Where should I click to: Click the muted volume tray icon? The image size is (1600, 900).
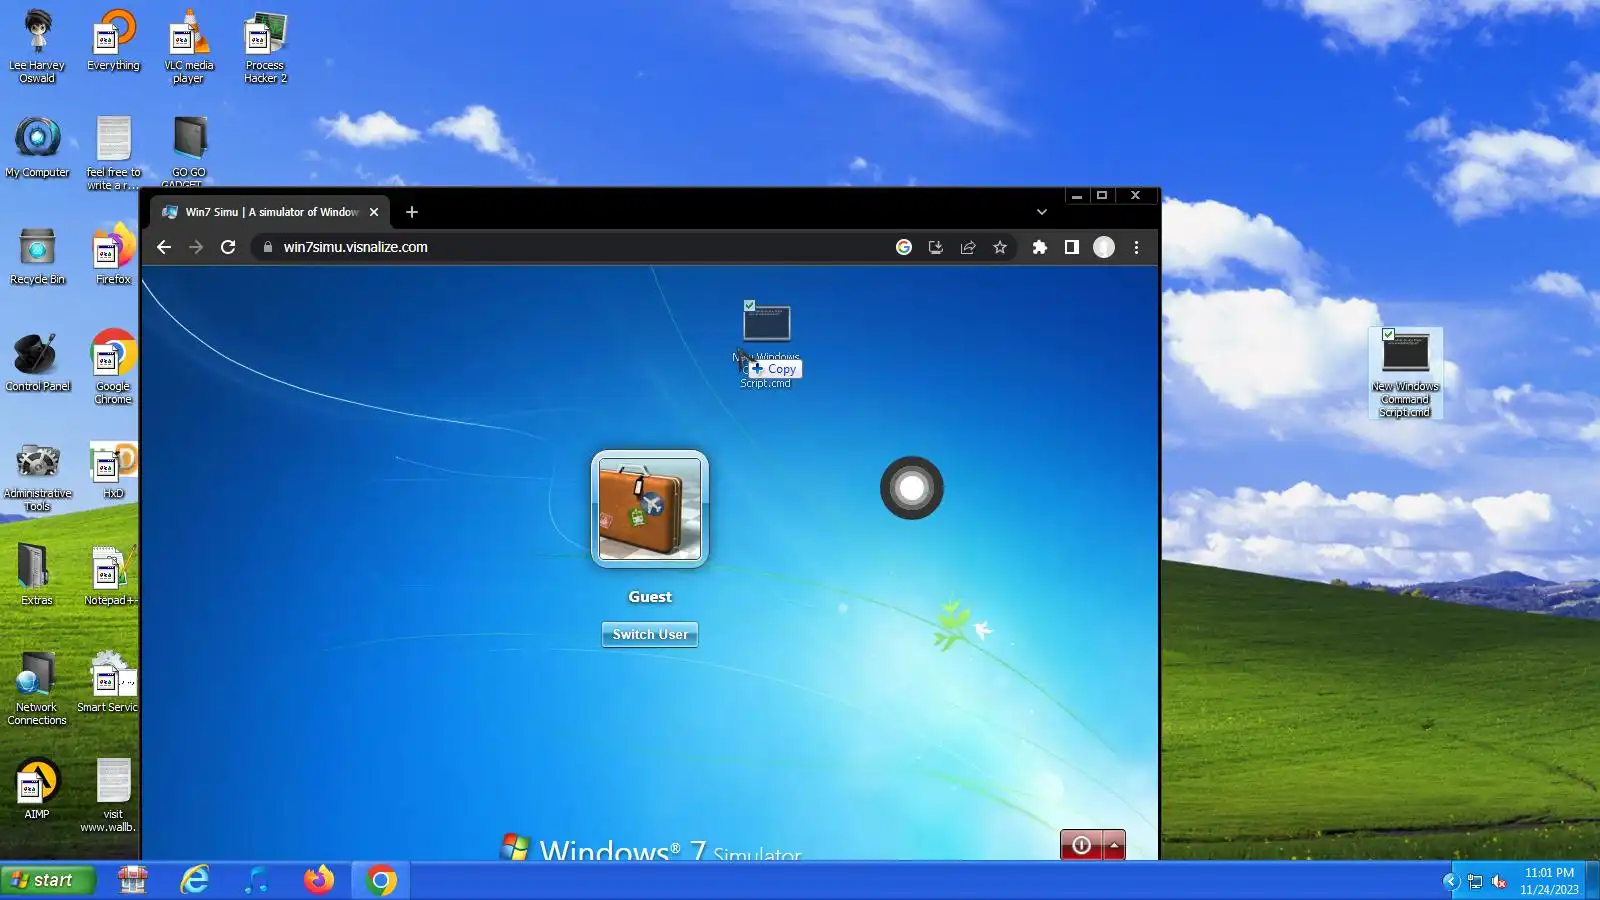[1499, 881]
